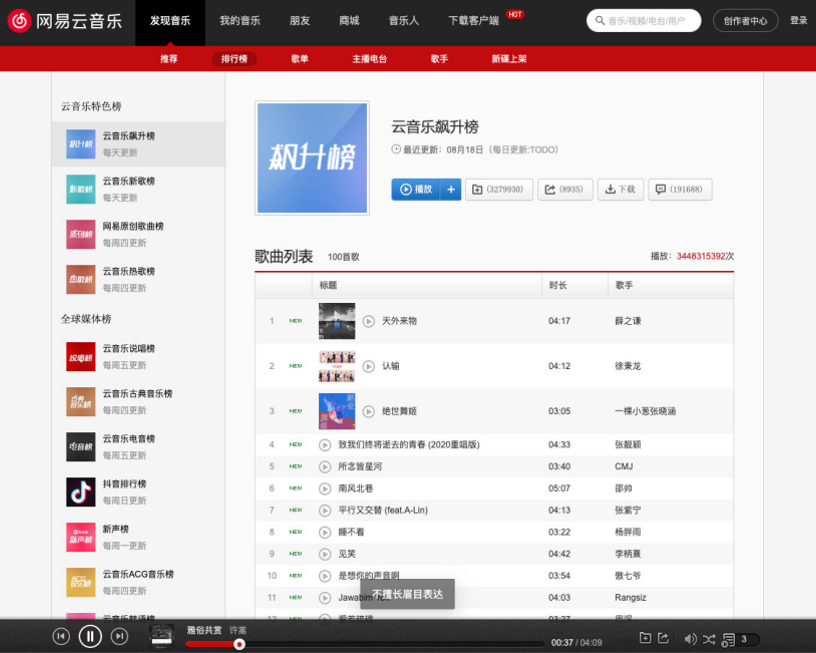Select 推荐 sub-navigation tab
816x653 pixels.
[169, 59]
